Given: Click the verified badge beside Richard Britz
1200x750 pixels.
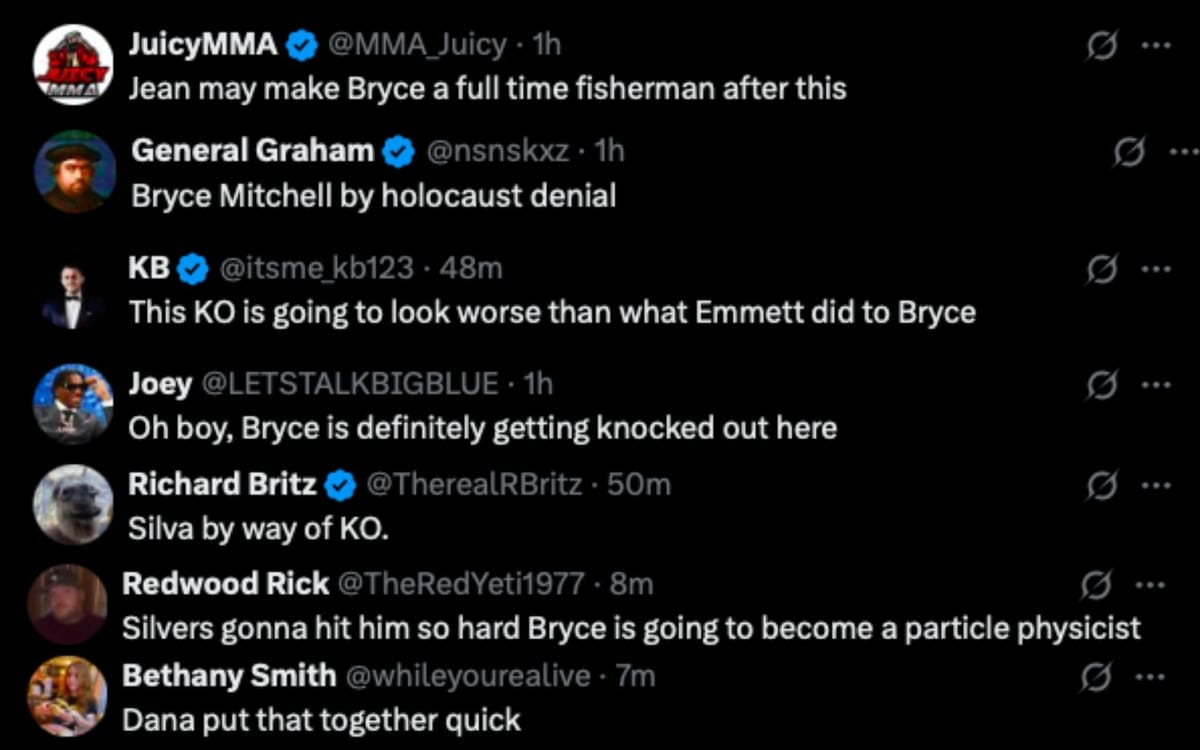Looking at the screenshot, I should click(341, 484).
